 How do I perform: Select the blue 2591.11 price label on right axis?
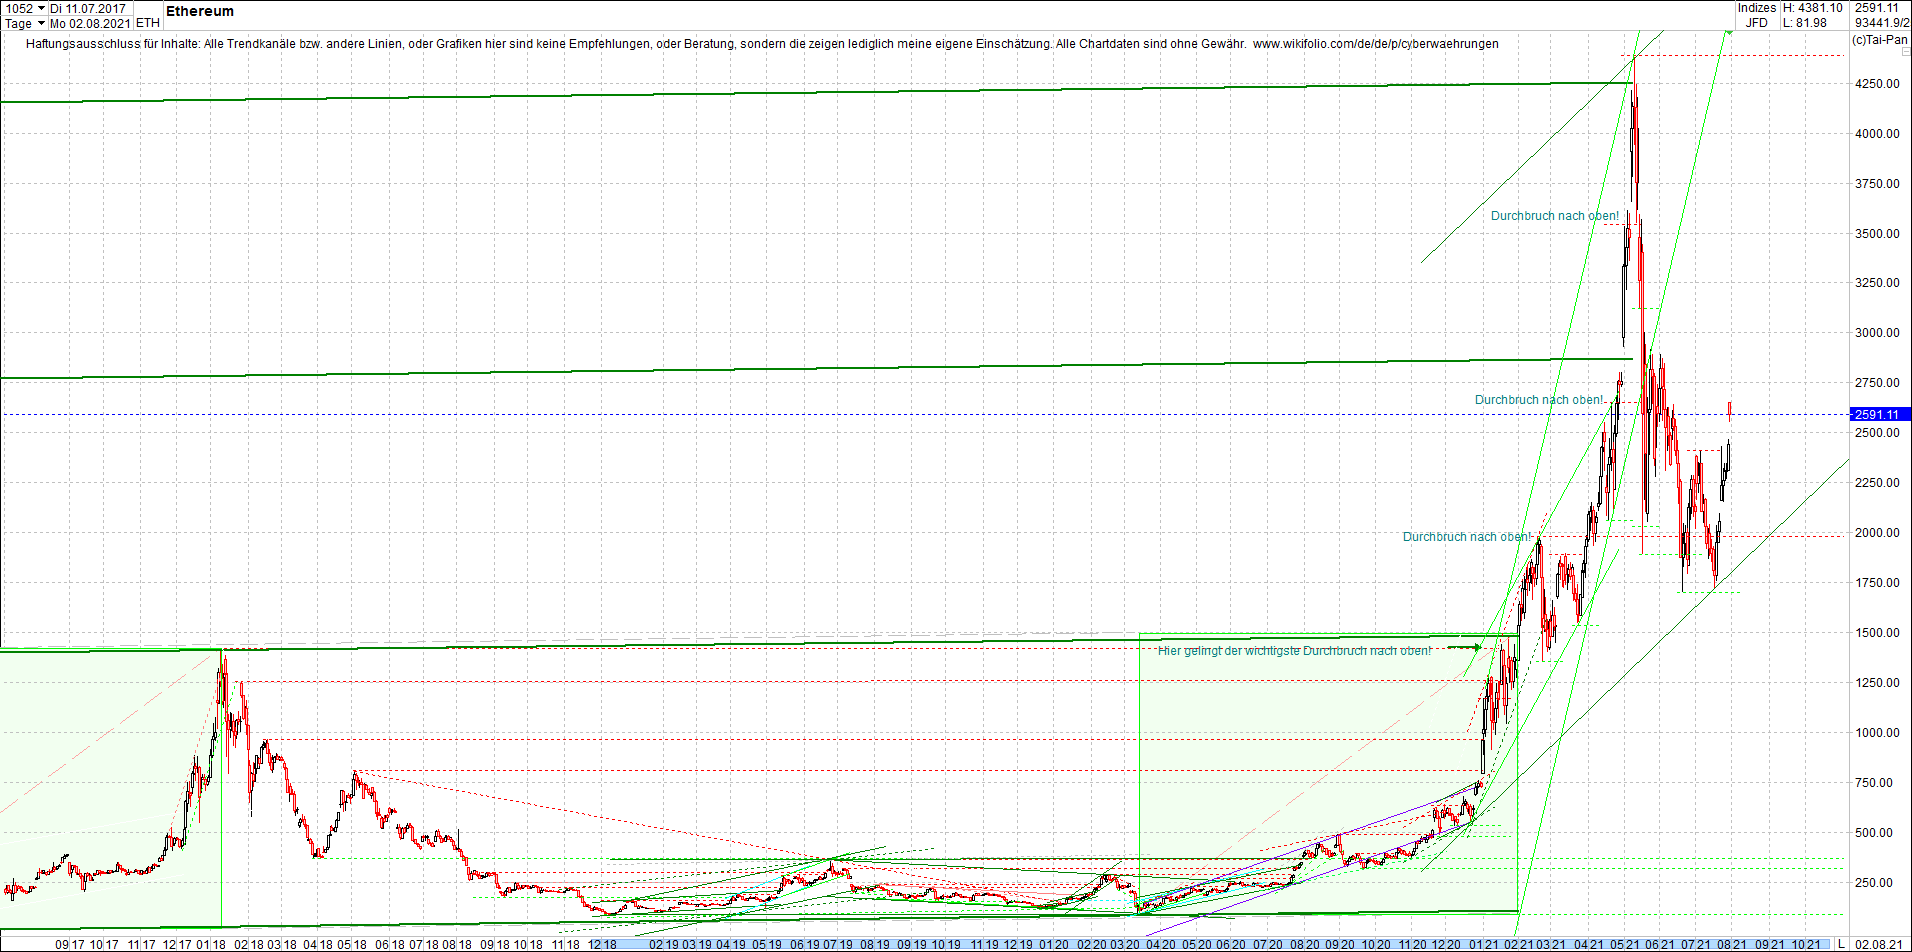point(1875,414)
